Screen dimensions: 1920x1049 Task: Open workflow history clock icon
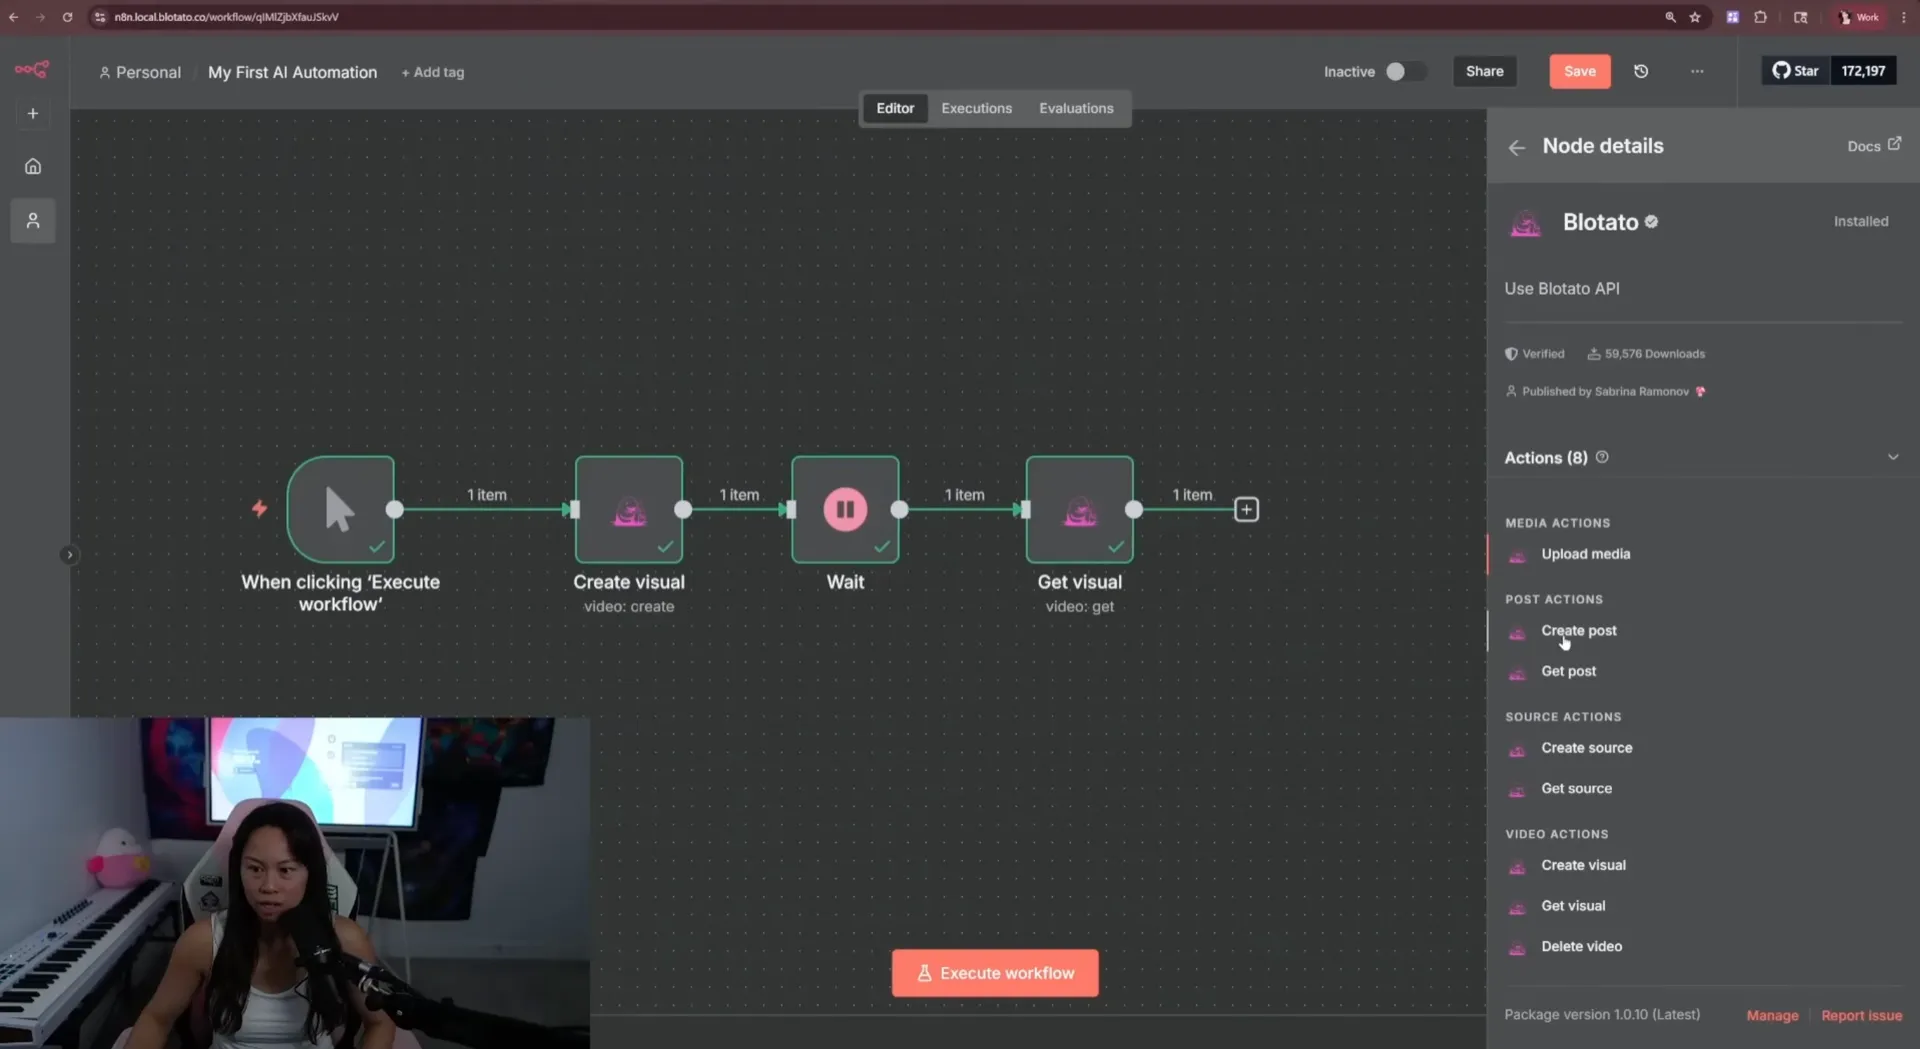coord(1641,71)
